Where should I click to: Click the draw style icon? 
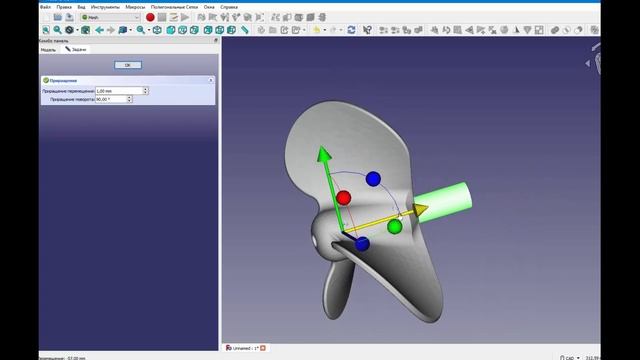coord(69,30)
